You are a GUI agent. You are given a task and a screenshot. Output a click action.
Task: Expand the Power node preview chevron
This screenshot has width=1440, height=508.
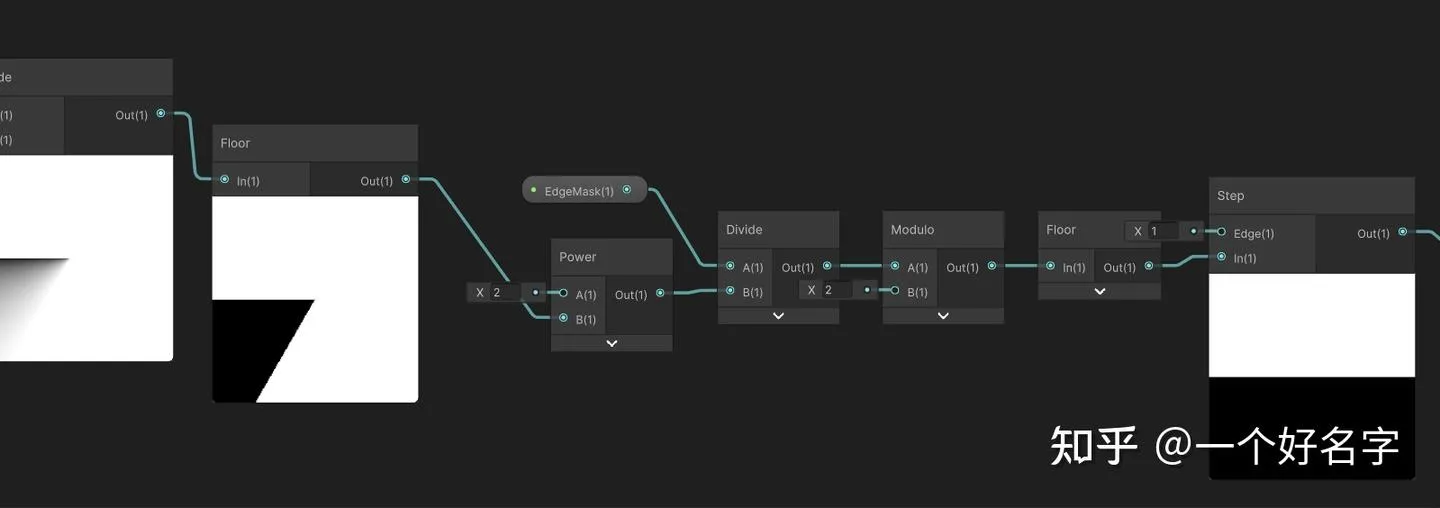pos(612,343)
